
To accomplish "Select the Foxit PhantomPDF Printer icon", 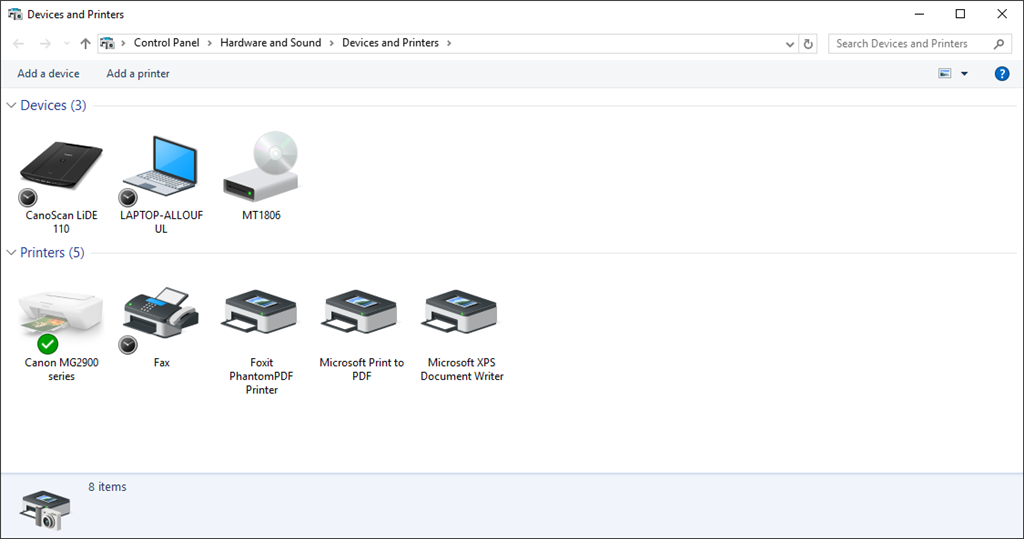I will pos(261,312).
